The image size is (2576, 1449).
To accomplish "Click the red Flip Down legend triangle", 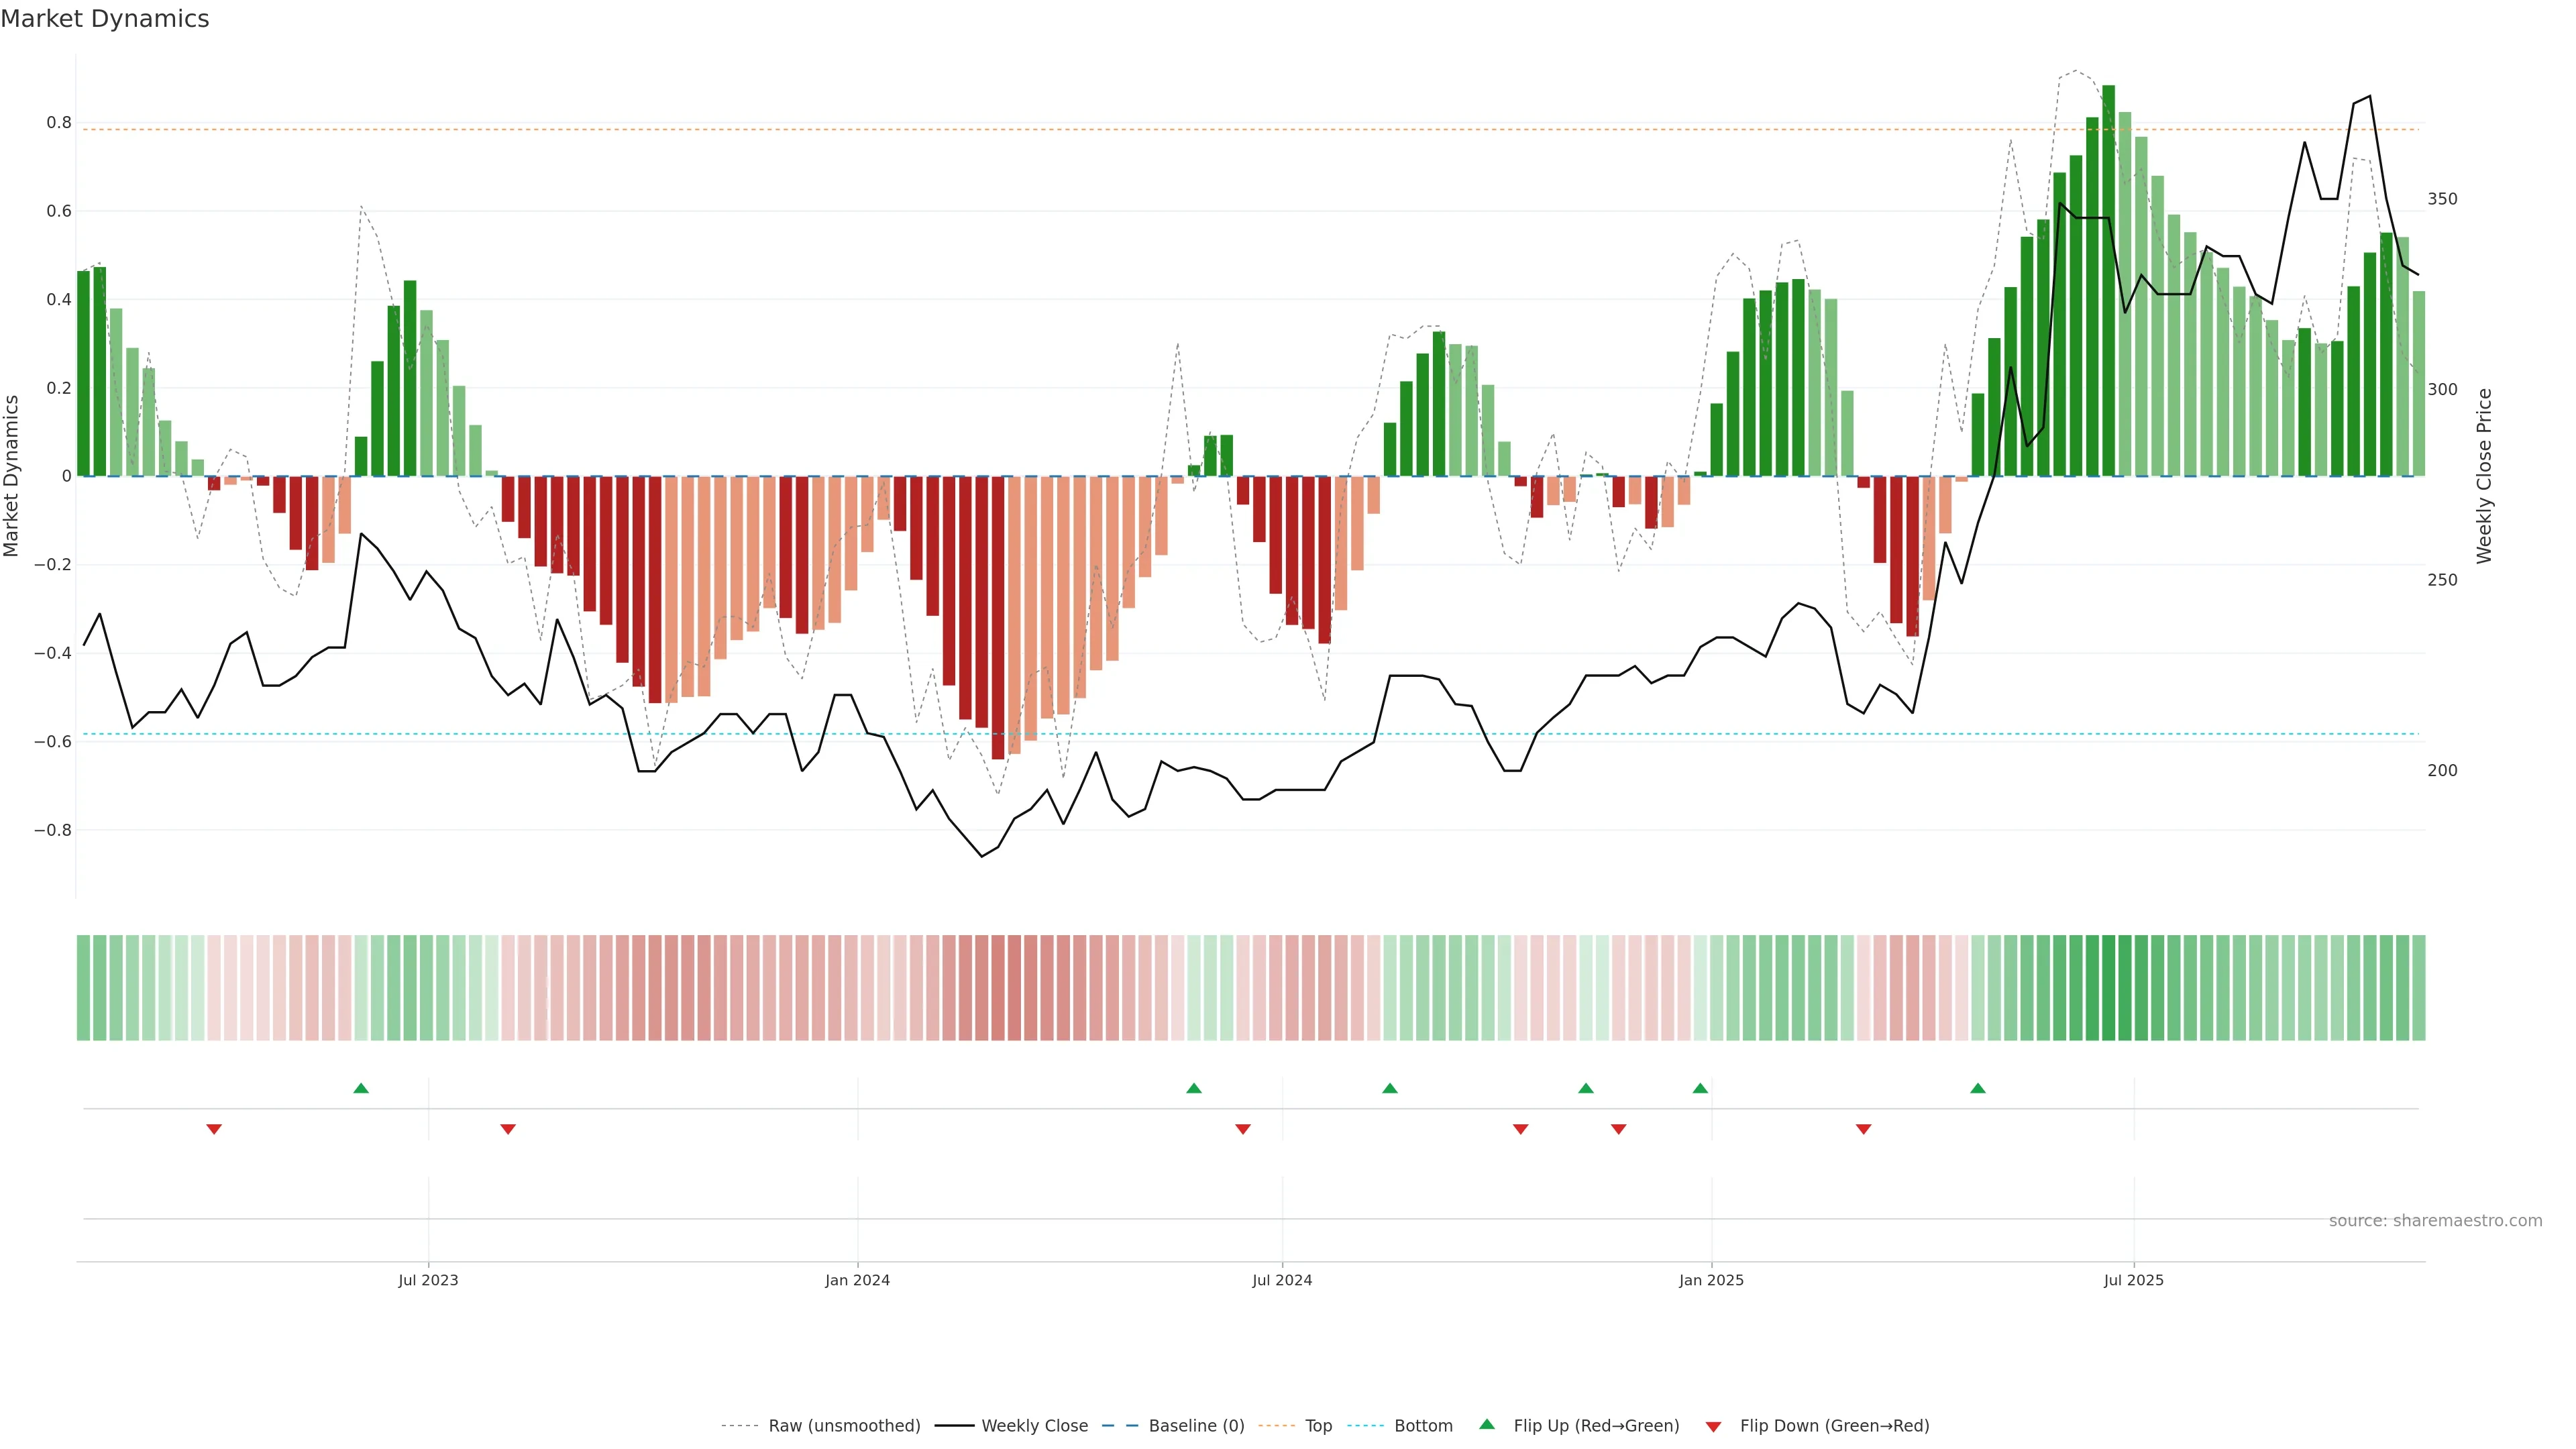I will click(x=1713, y=1427).
